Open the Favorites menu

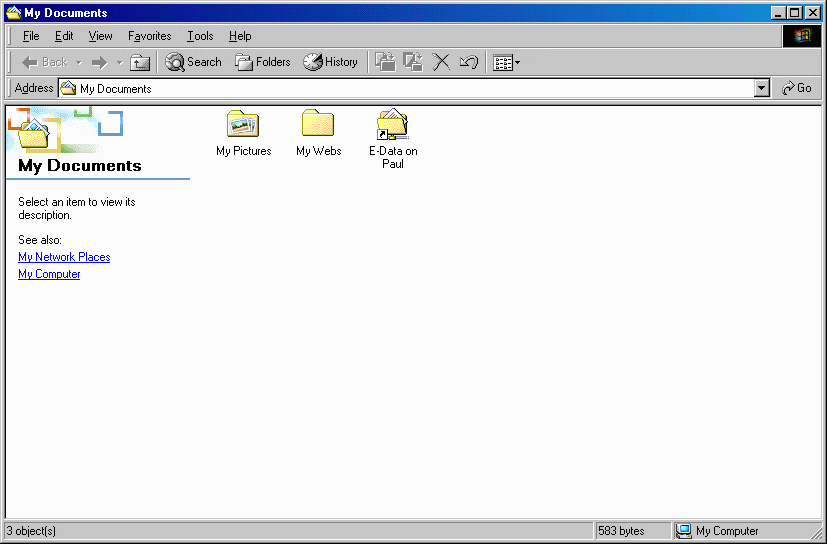pyautogui.click(x=149, y=36)
